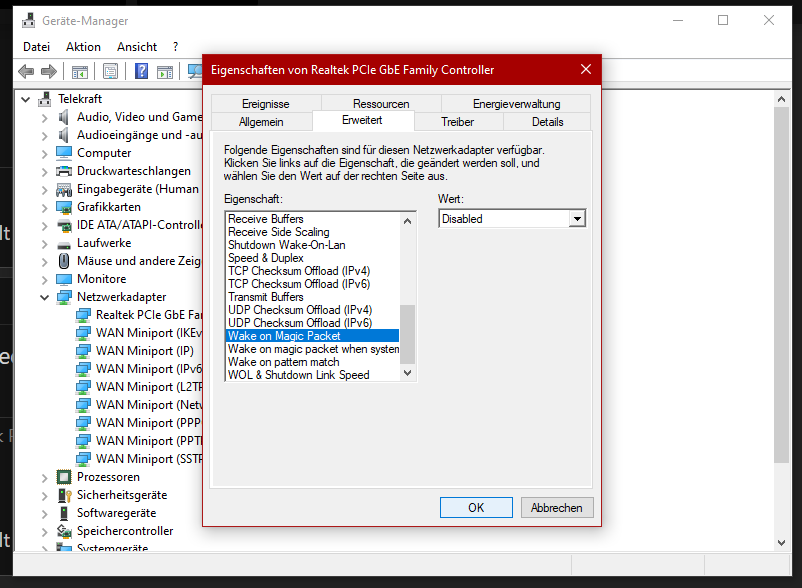Click the Back arrow in Geräte-Manager toolbar
Image resolution: width=802 pixels, height=588 pixels.
pos(26,72)
